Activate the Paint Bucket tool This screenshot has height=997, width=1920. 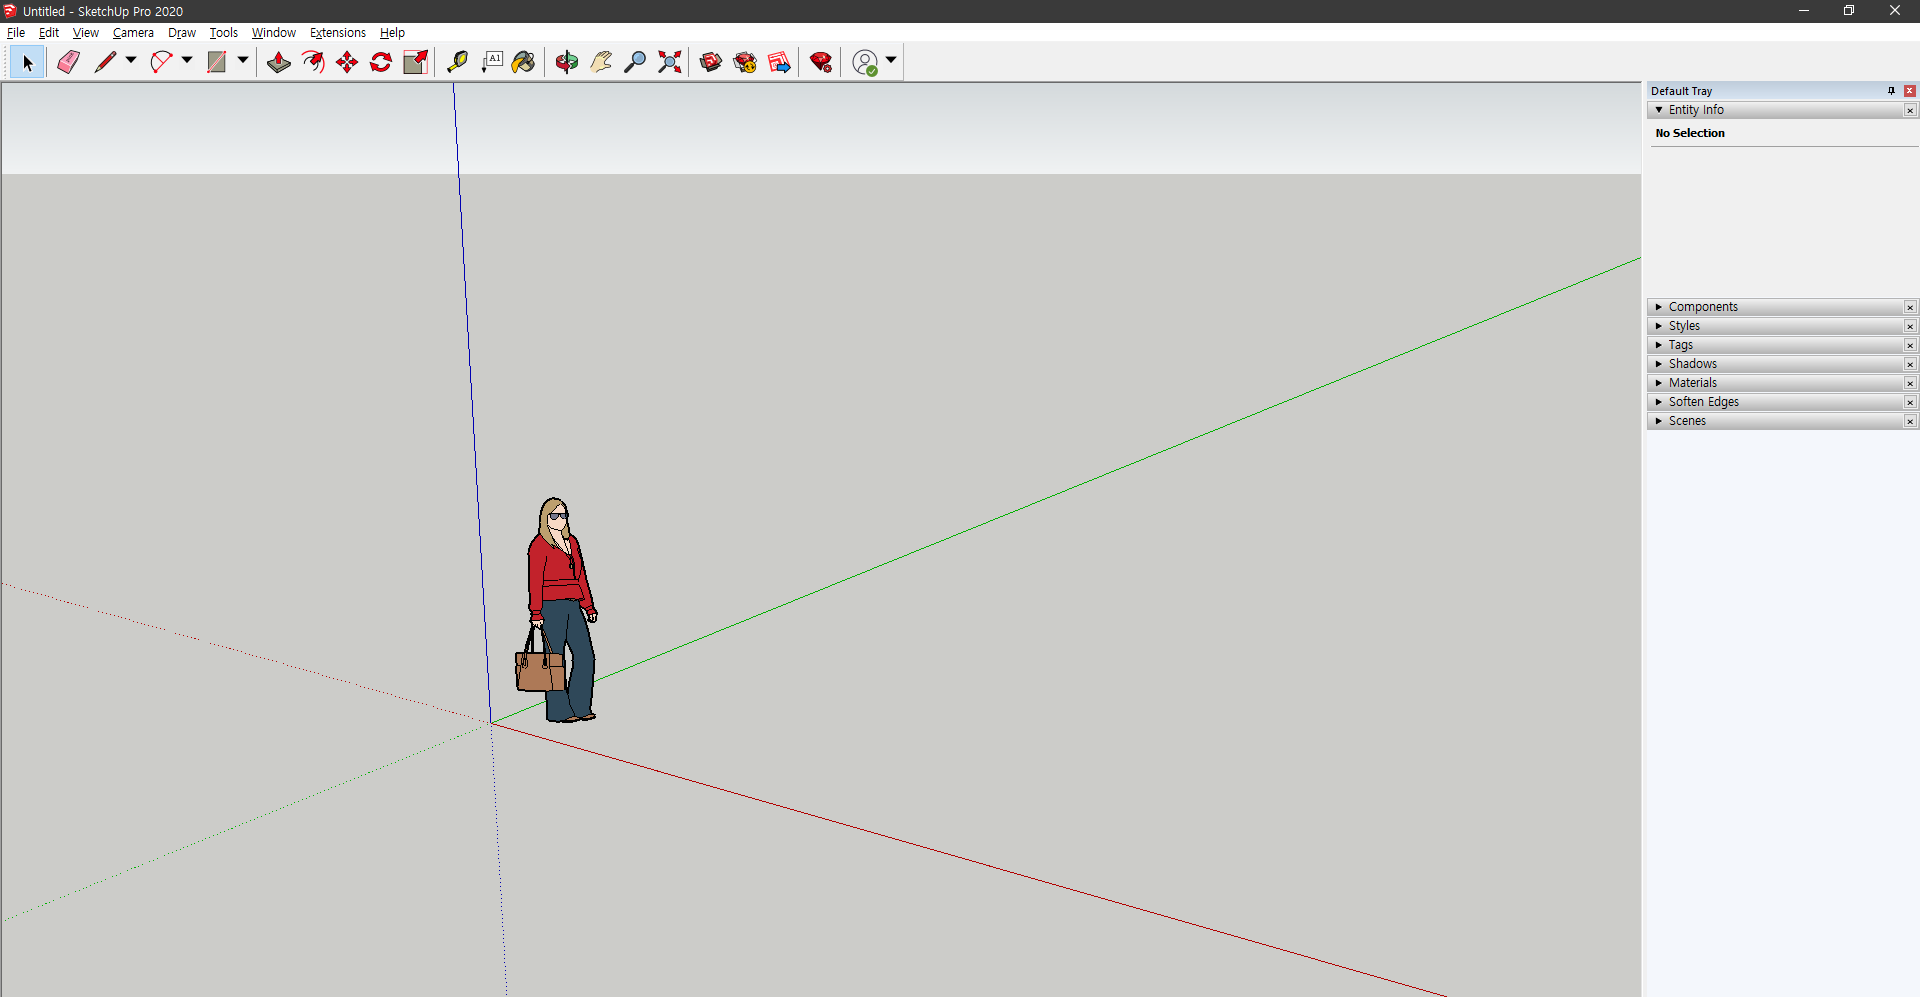[523, 62]
